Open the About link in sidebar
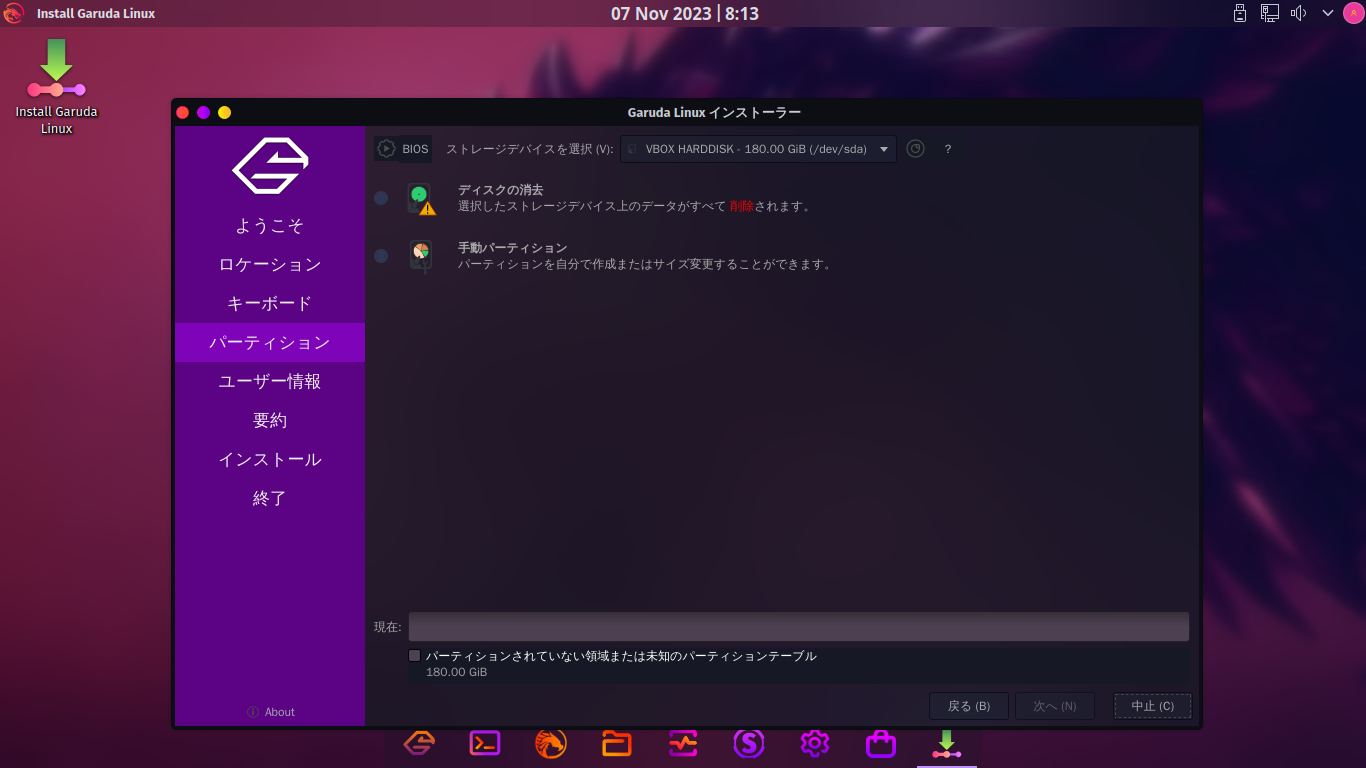 280,712
